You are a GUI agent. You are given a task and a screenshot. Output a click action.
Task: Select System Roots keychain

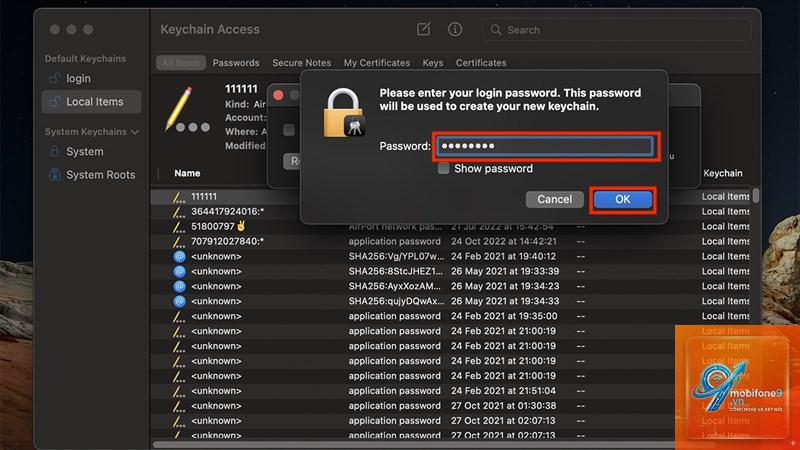100,174
